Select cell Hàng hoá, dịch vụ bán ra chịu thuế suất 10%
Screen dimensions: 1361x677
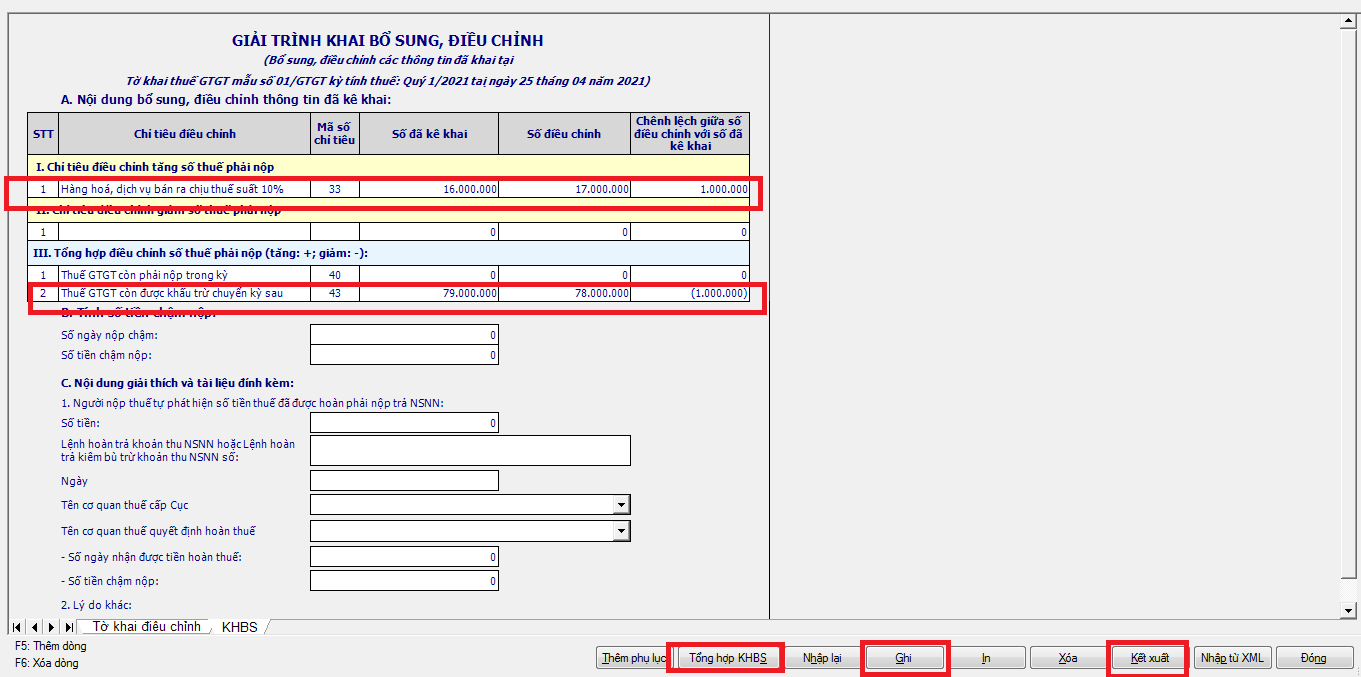[185, 189]
